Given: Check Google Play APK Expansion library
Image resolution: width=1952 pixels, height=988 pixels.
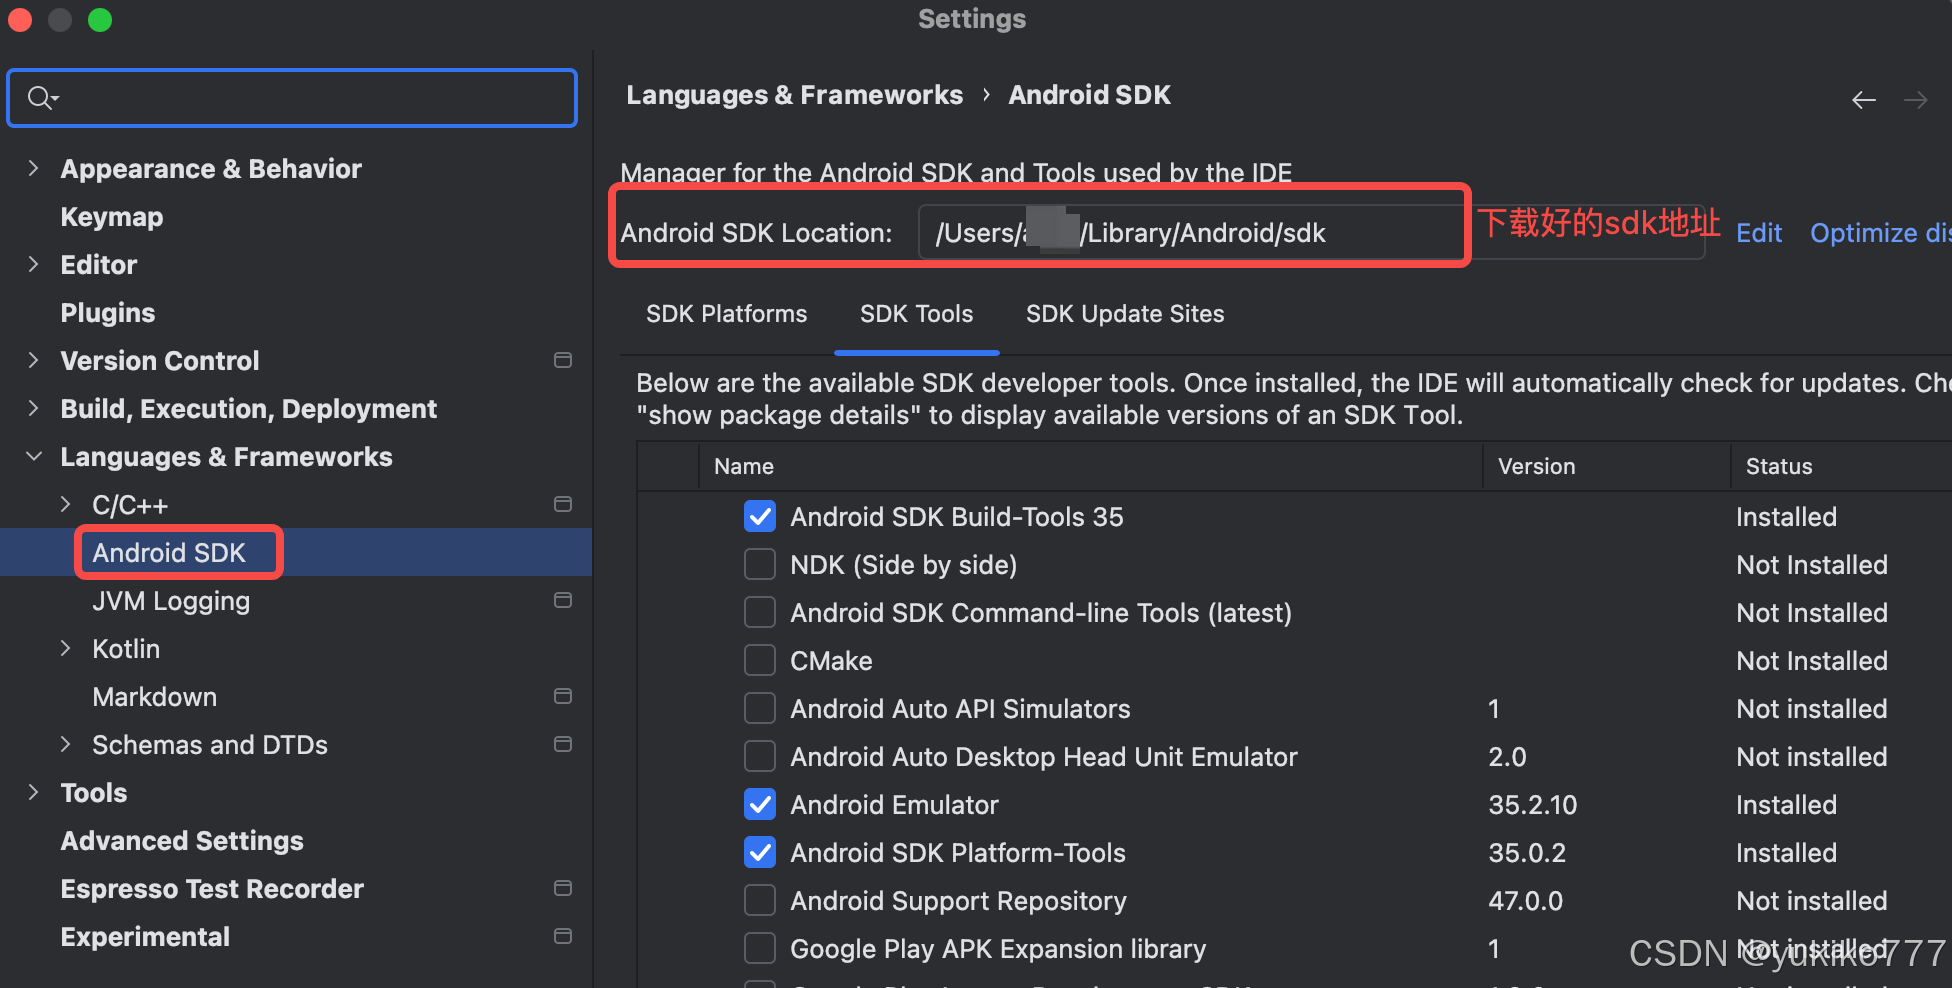Looking at the screenshot, I should click(760, 948).
